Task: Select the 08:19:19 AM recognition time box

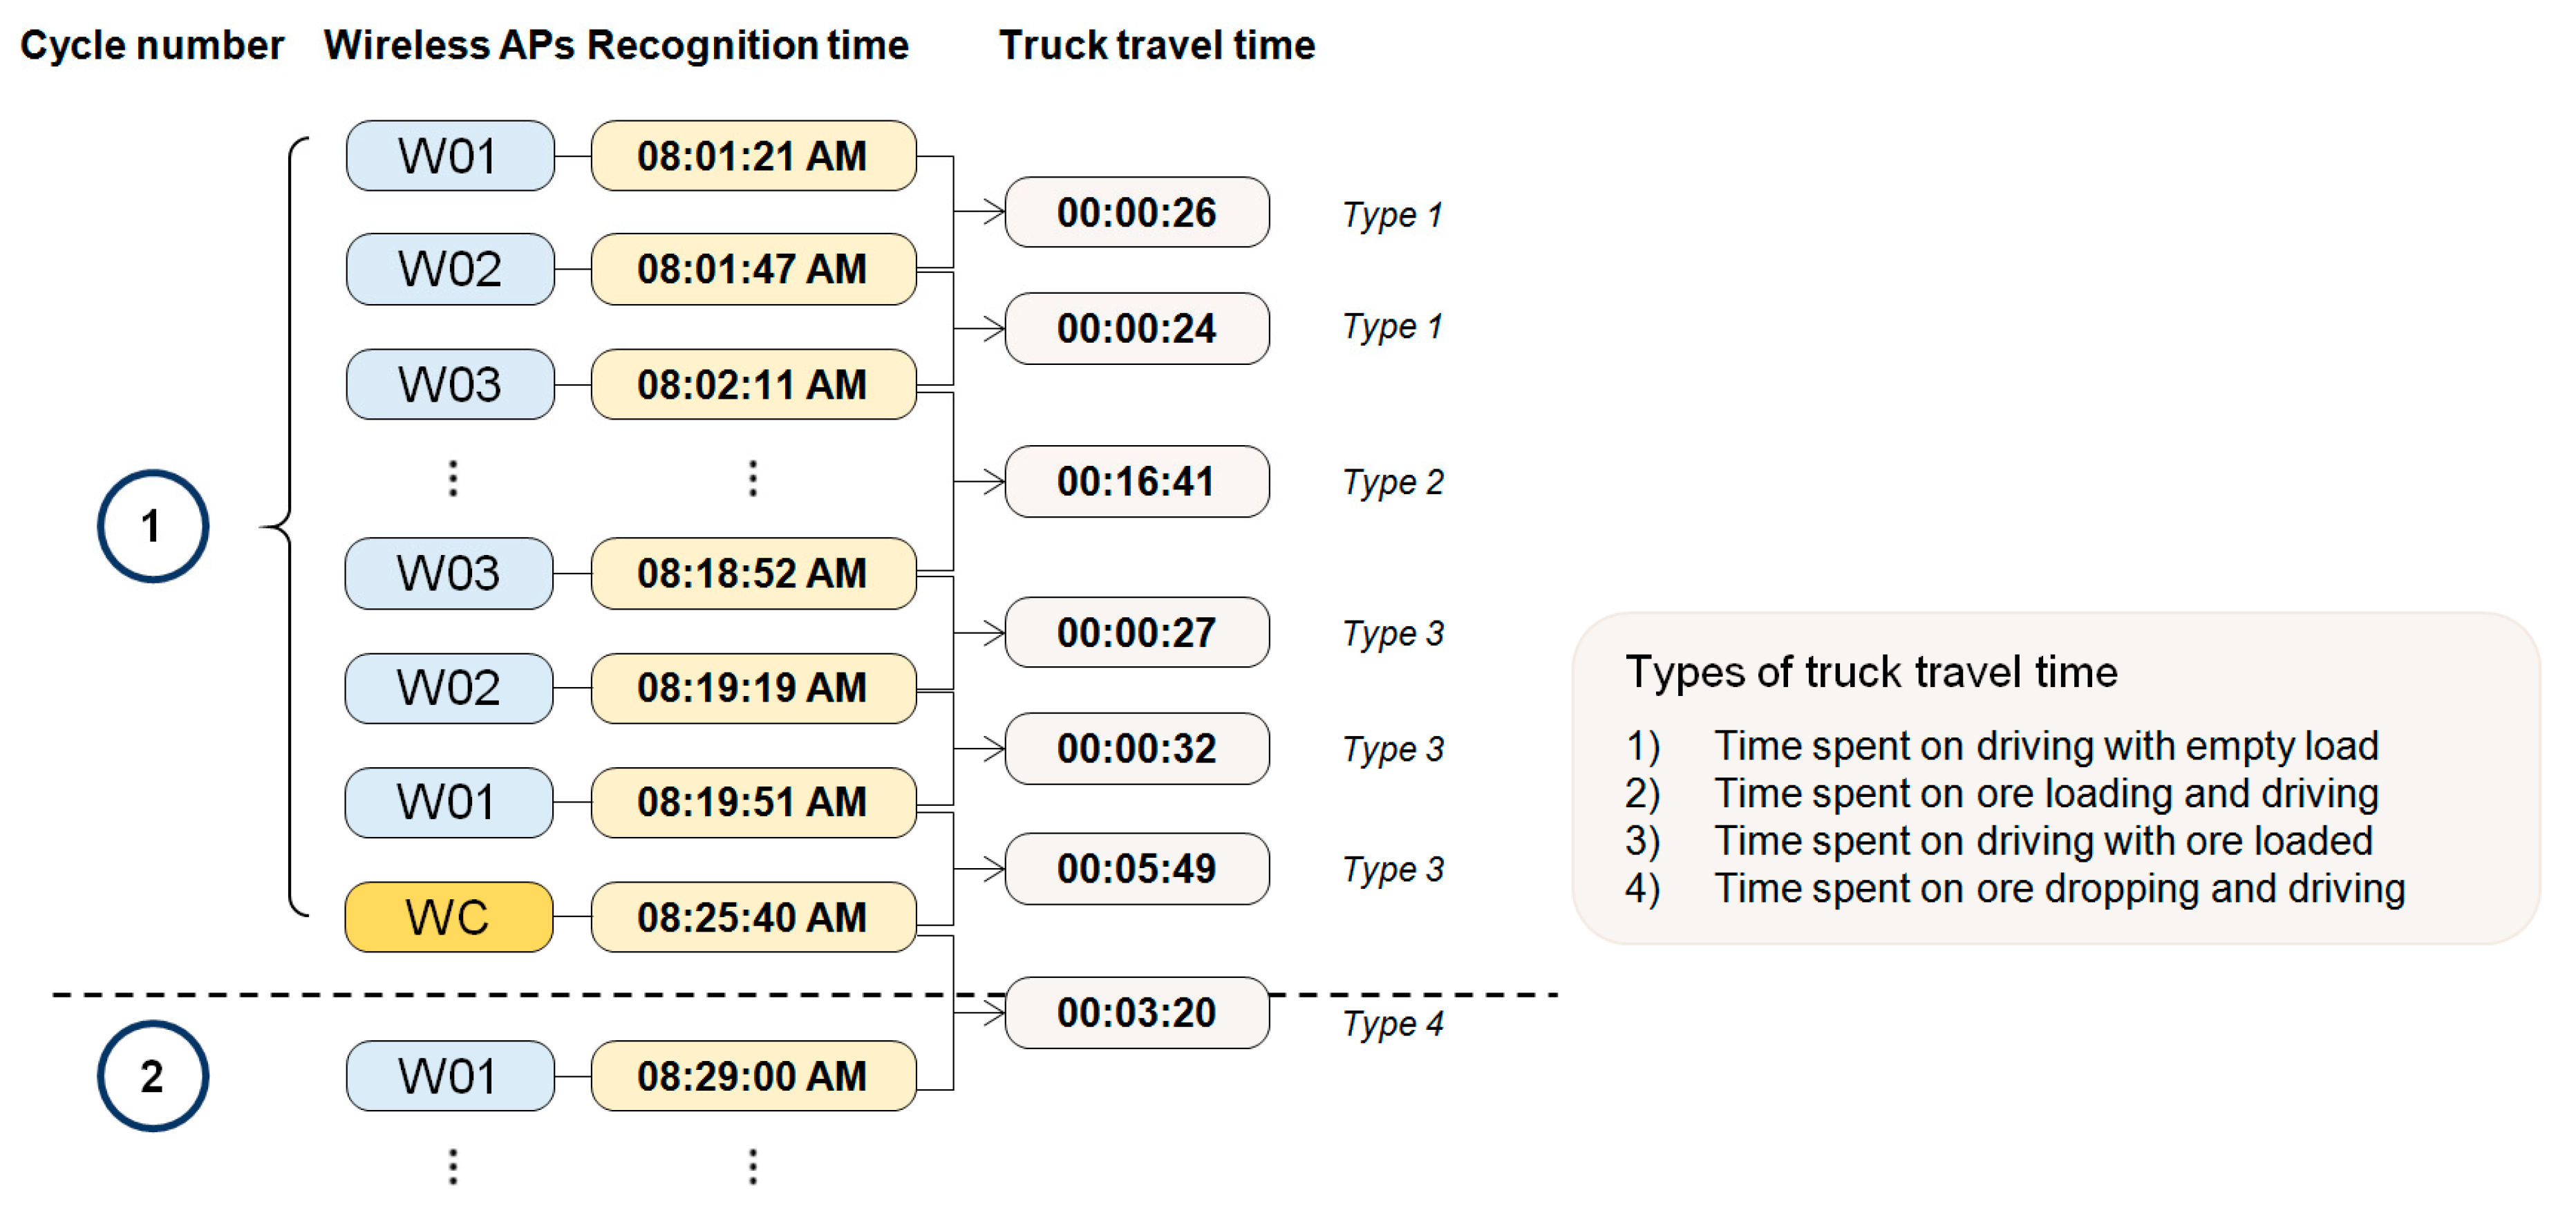Action: pyautogui.click(x=753, y=688)
